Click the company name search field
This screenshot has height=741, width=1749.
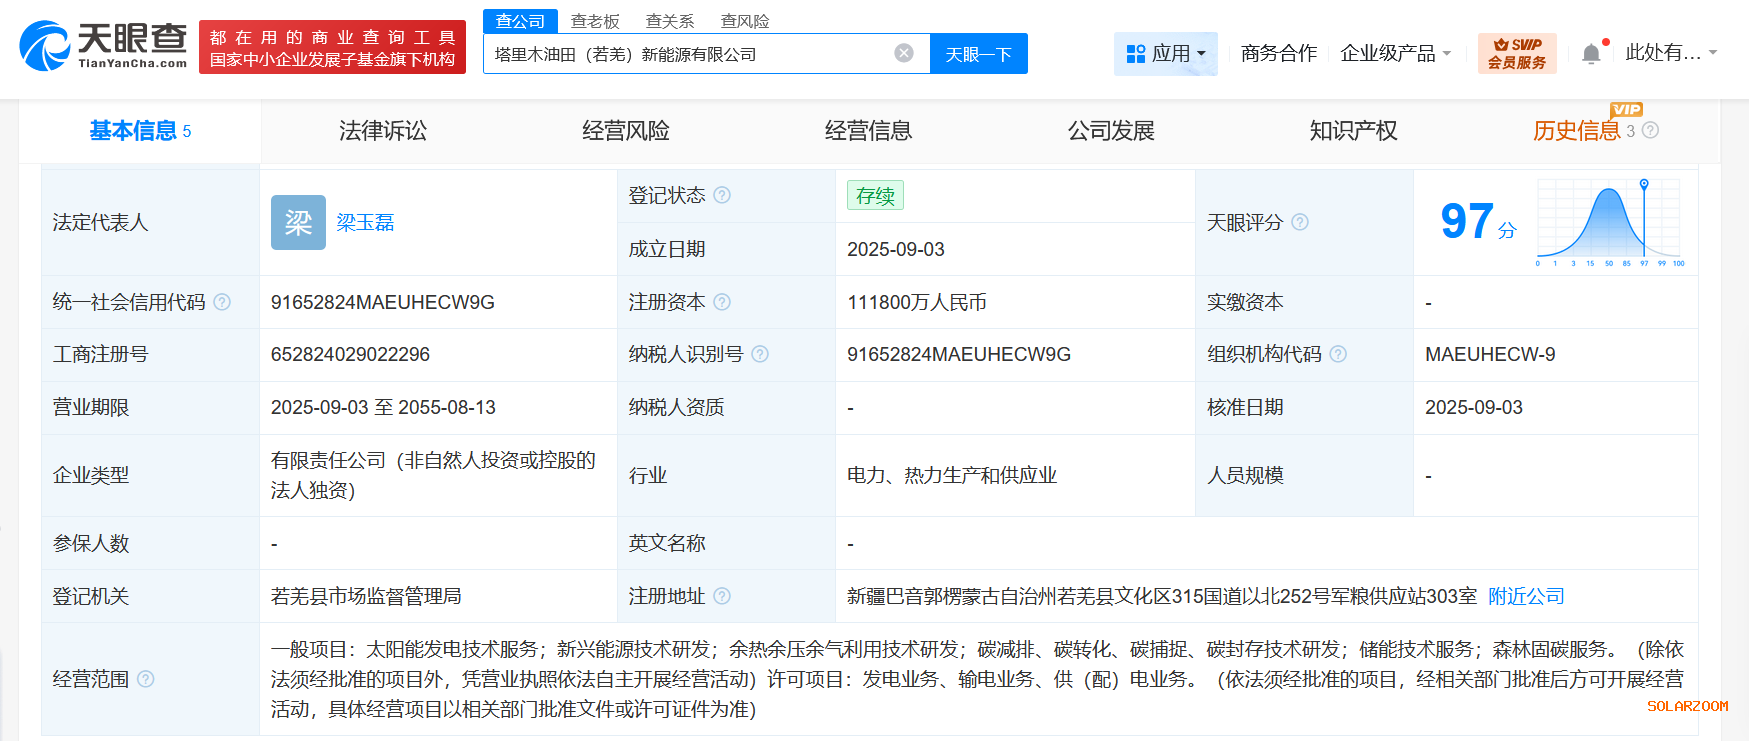685,54
